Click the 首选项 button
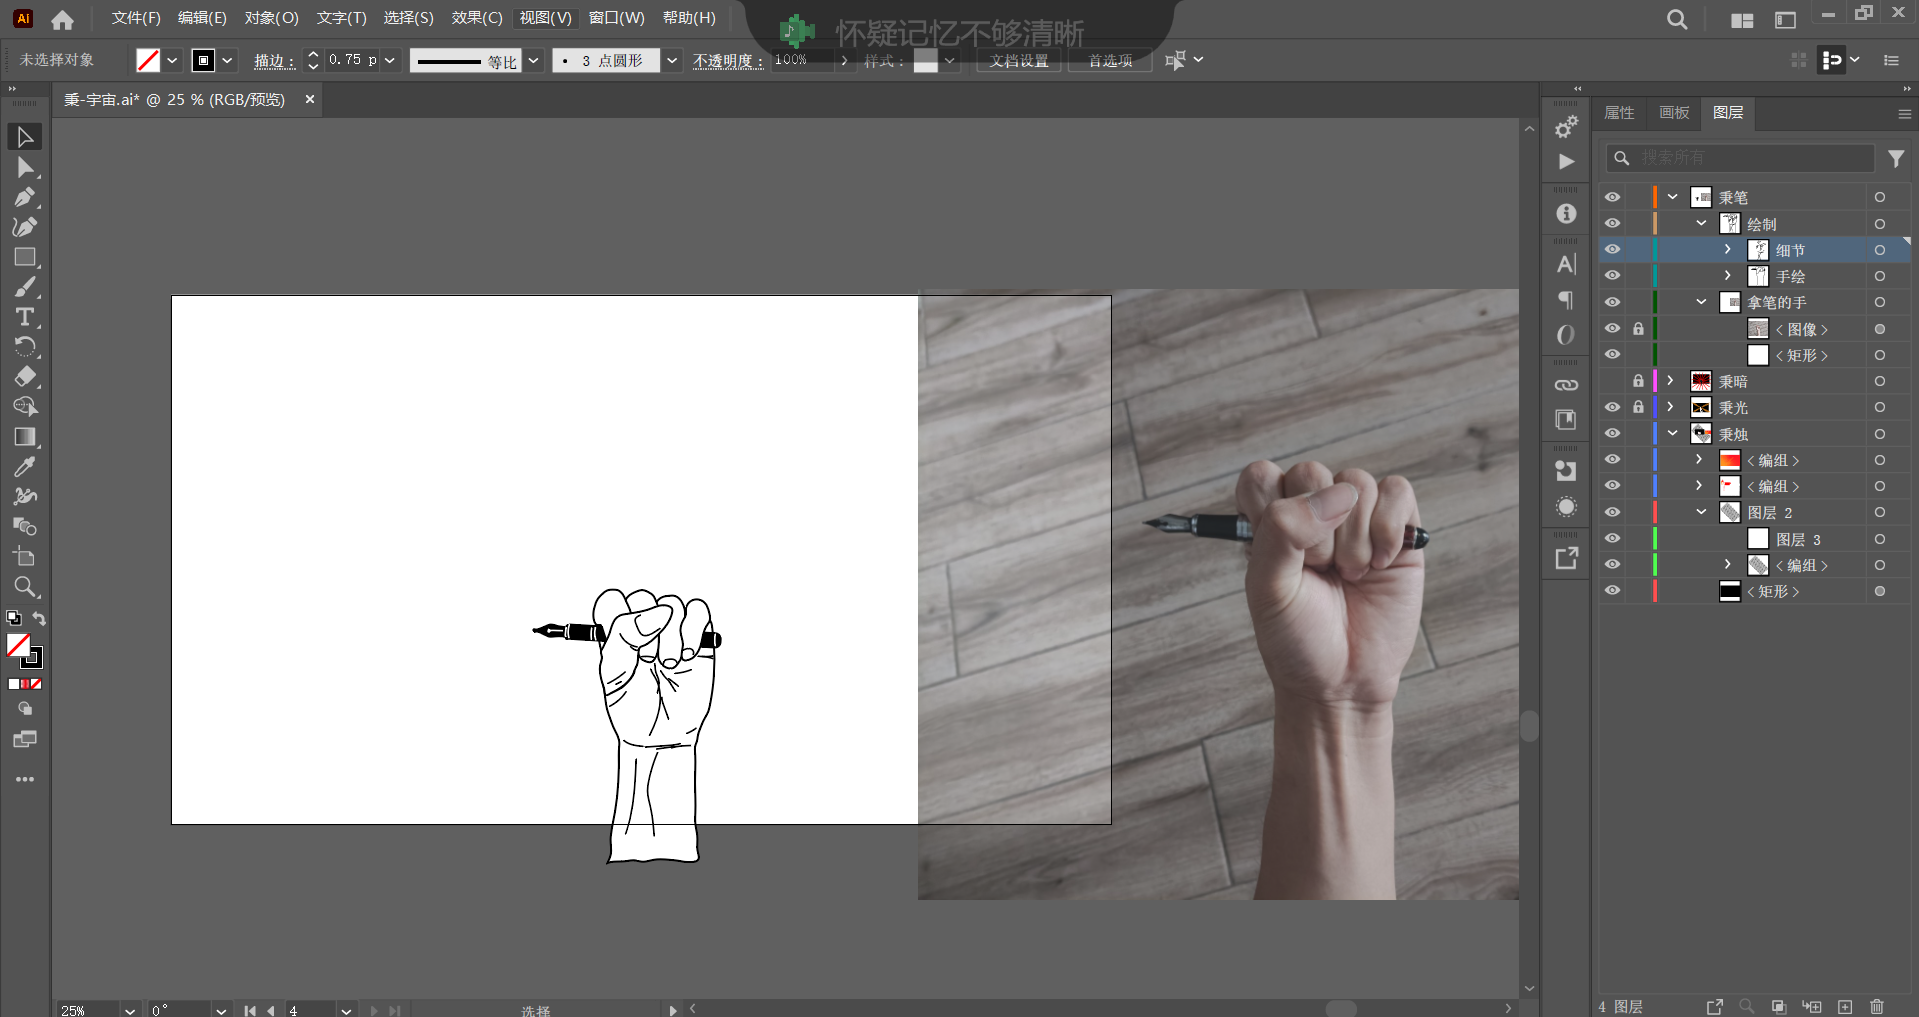1919x1017 pixels. (1110, 61)
